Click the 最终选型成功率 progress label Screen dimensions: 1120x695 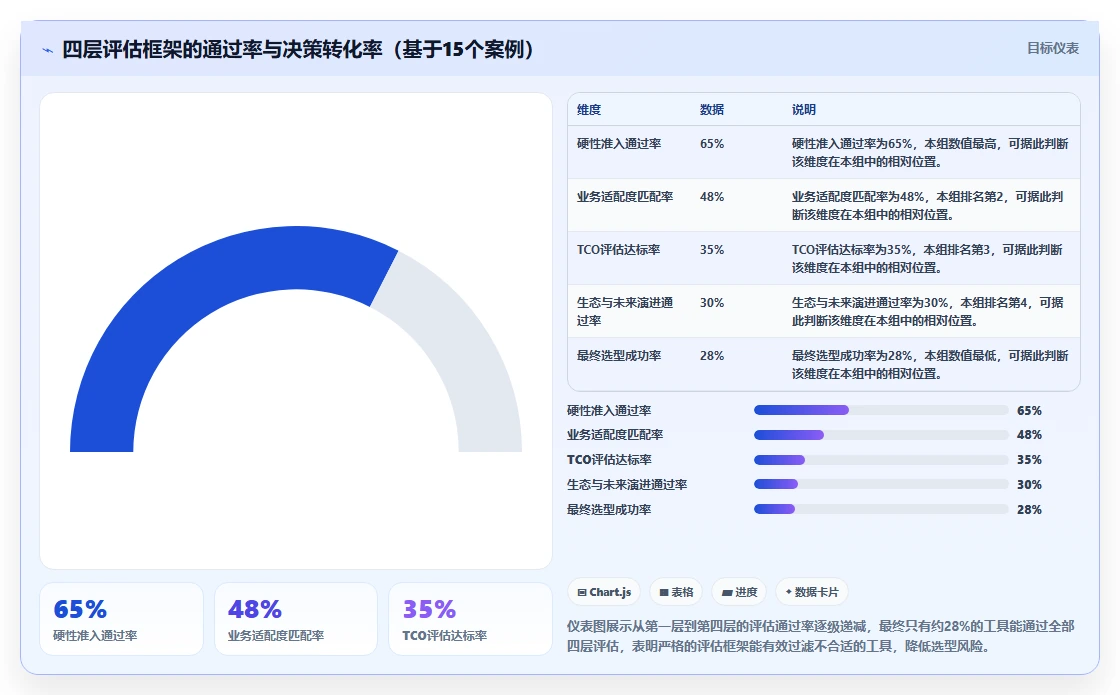609,509
